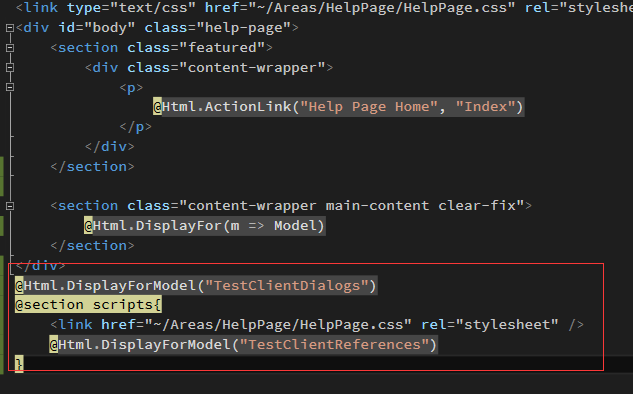The height and width of the screenshot is (394, 633).
Task: Click the "Index" string argument
Action: (486, 107)
